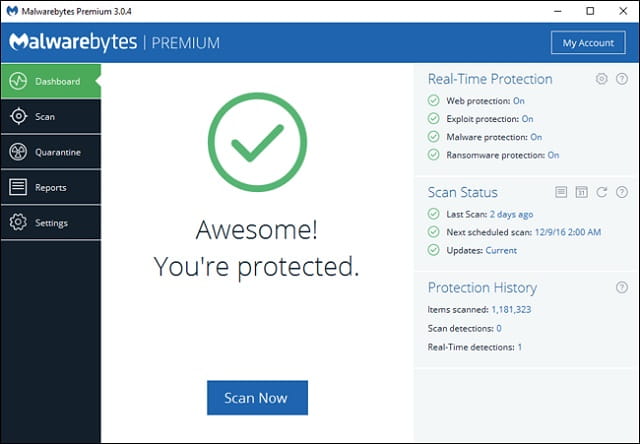Viewport: 640px width, 444px height.
Task: Click Next scheduled scan check icon
Action: click(433, 232)
